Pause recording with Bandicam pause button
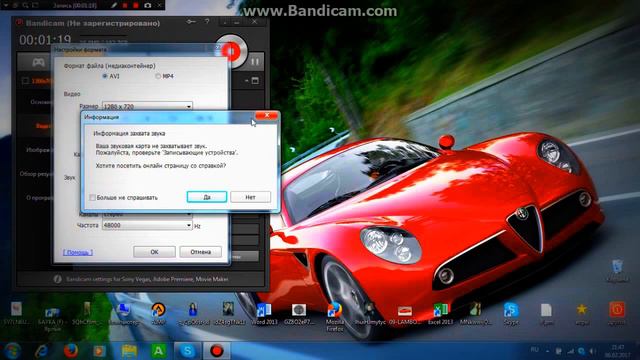This screenshot has width=640, height=360. [255, 62]
